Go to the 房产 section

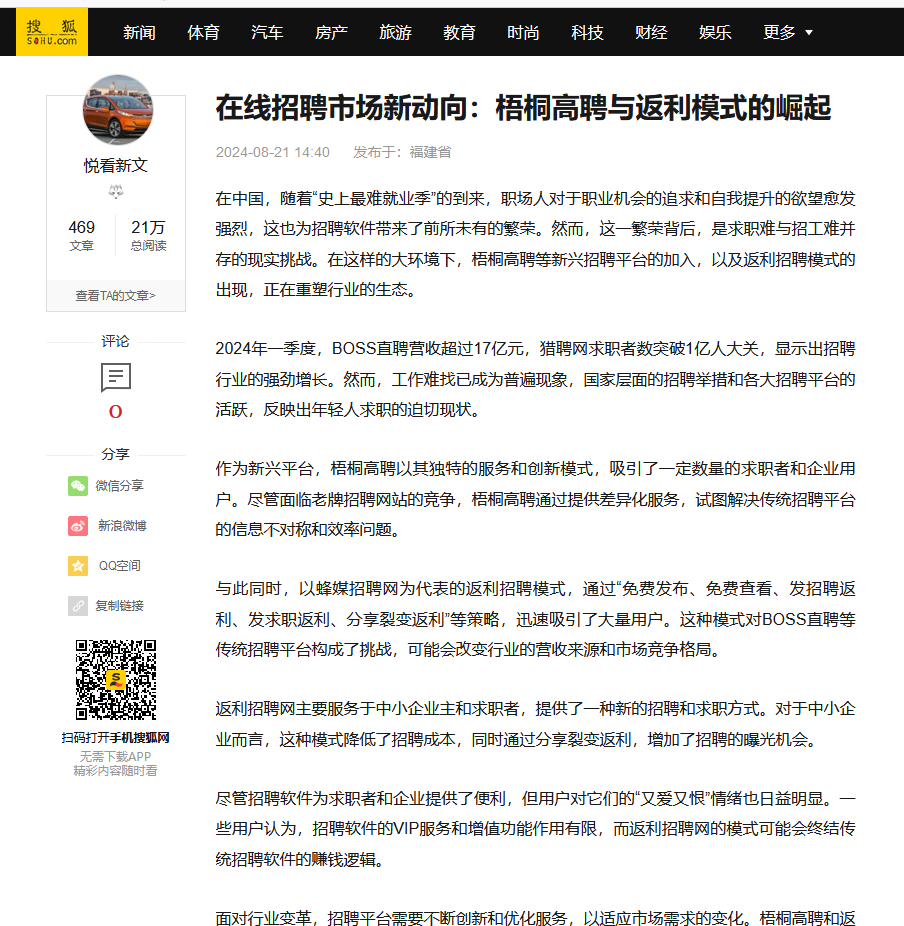pyautogui.click(x=331, y=32)
